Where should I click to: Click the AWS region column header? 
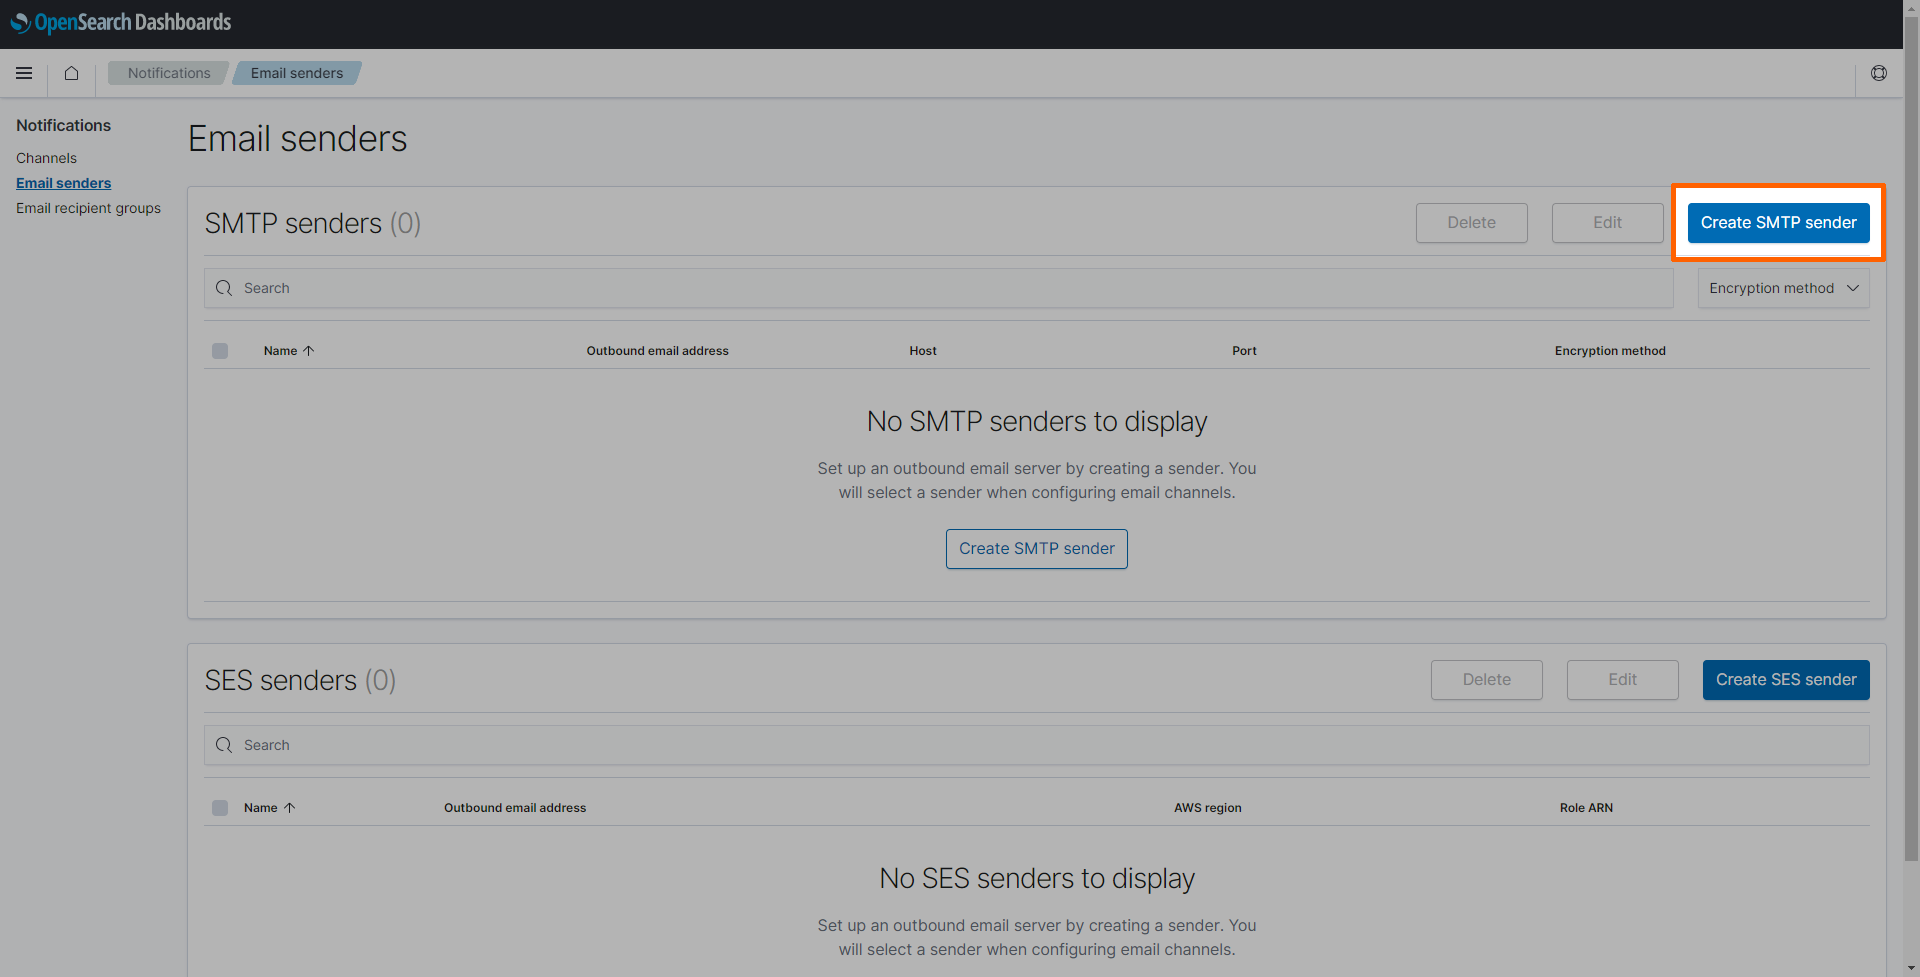(1207, 808)
